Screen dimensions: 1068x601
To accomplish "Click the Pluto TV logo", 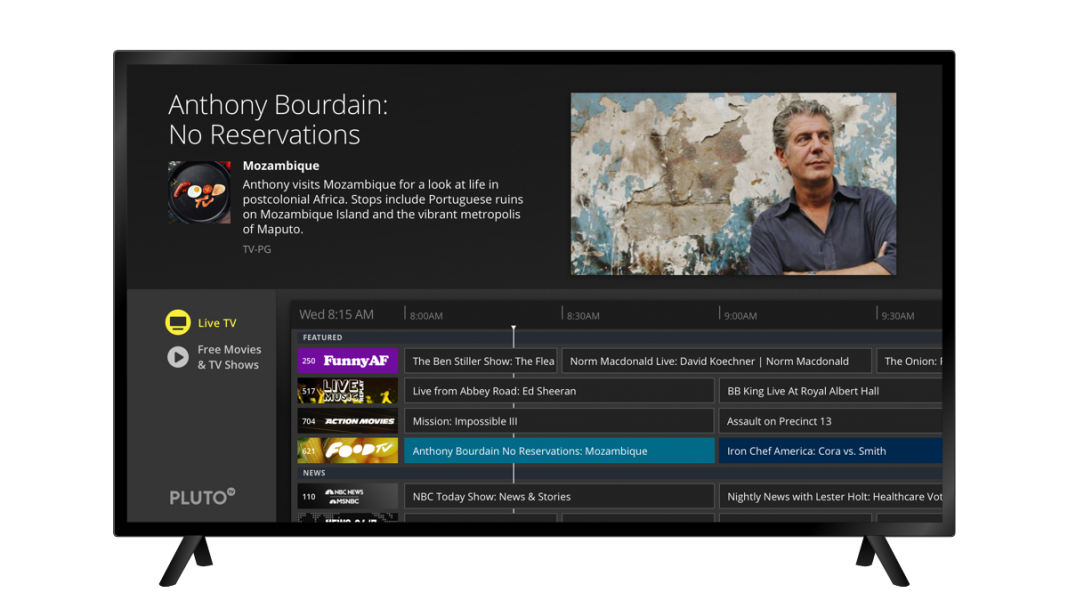I will tap(202, 497).
